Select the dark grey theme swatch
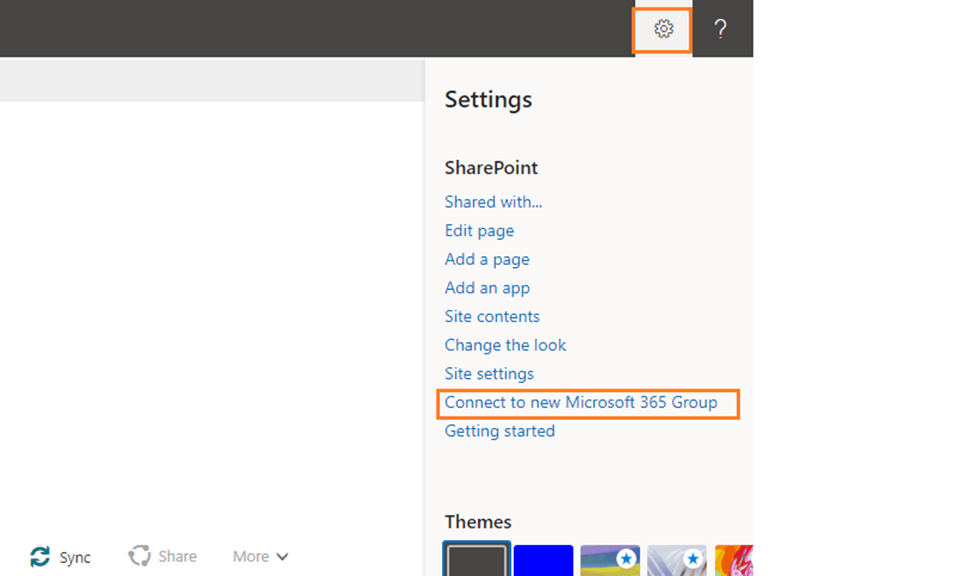This screenshot has height=576, width=975. (477, 559)
